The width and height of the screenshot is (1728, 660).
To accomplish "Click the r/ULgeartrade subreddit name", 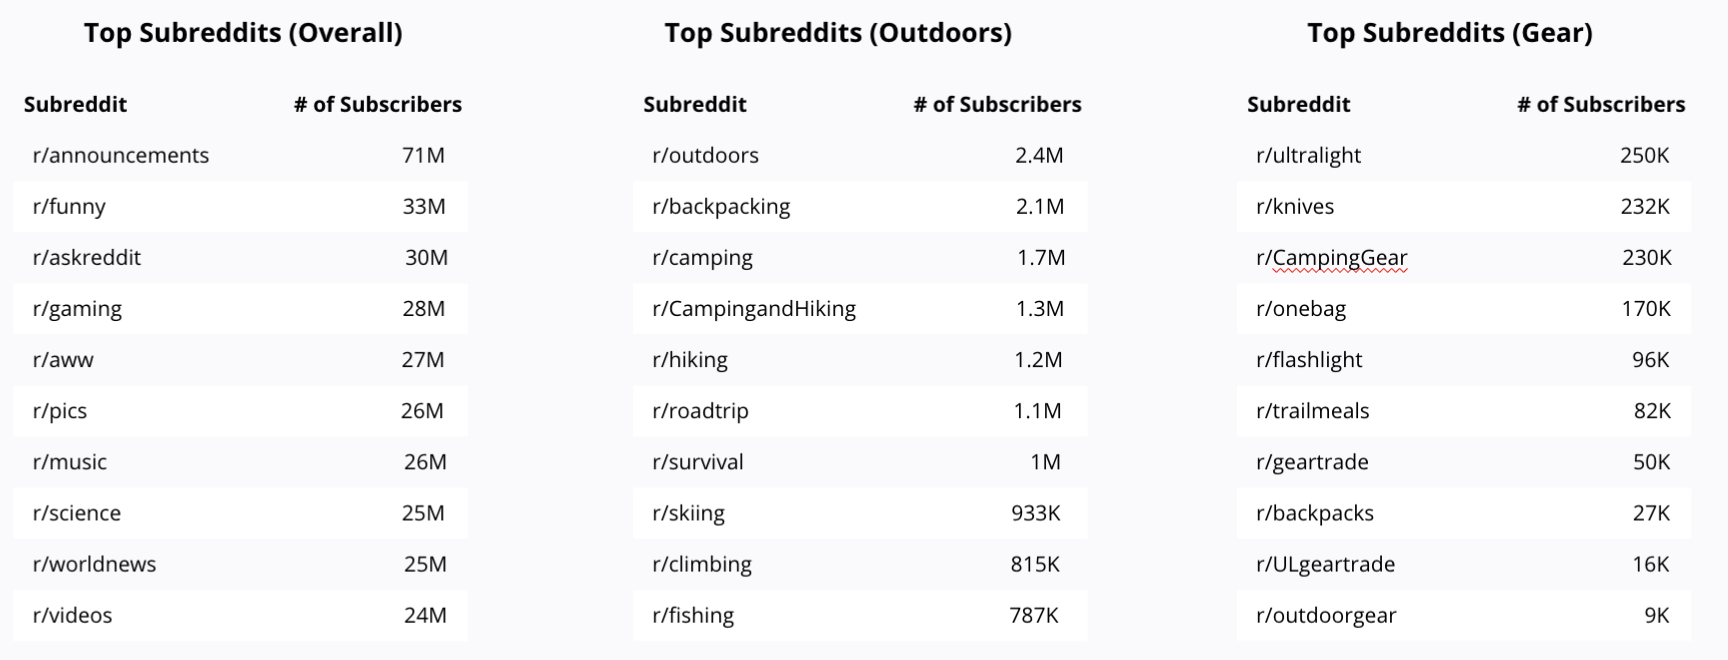I will click(x=1325, y=564).
